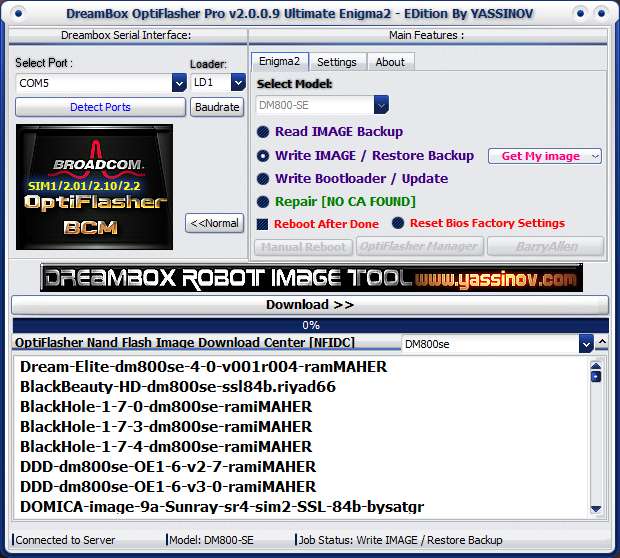This screenshot has width=620, height=558.
Task: Click the OptiFlasher Manager button
Action: tap(420, 247)
